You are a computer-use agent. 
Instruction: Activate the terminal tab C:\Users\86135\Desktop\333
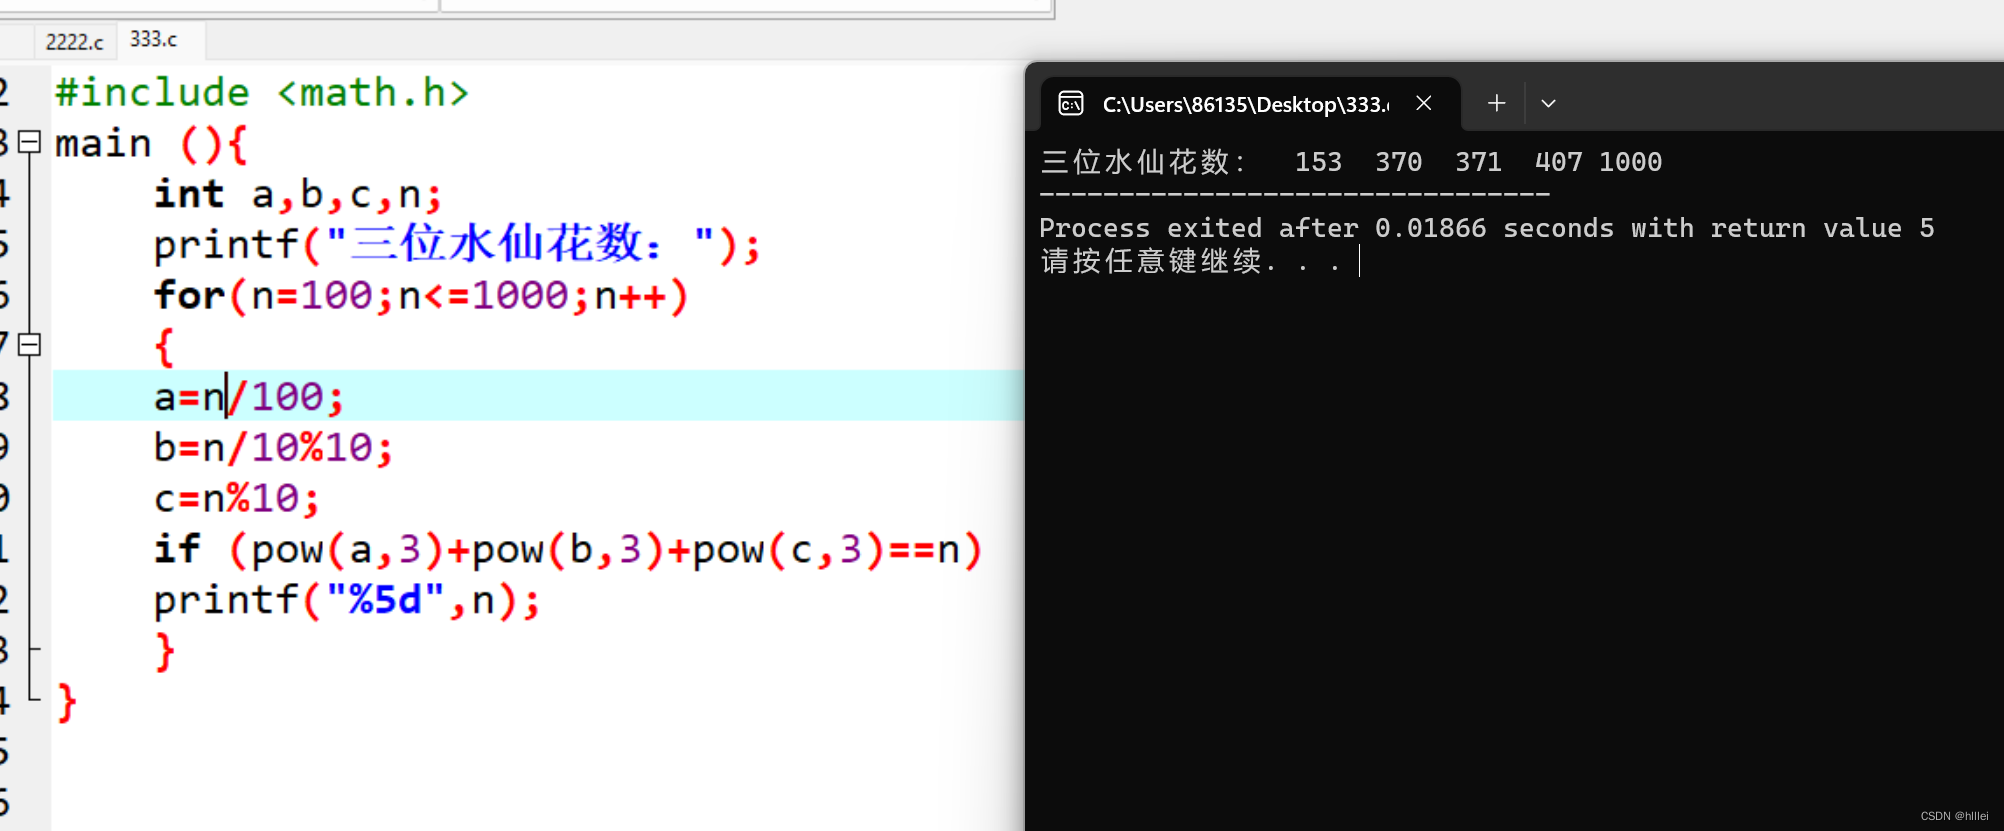point(1245,104)
